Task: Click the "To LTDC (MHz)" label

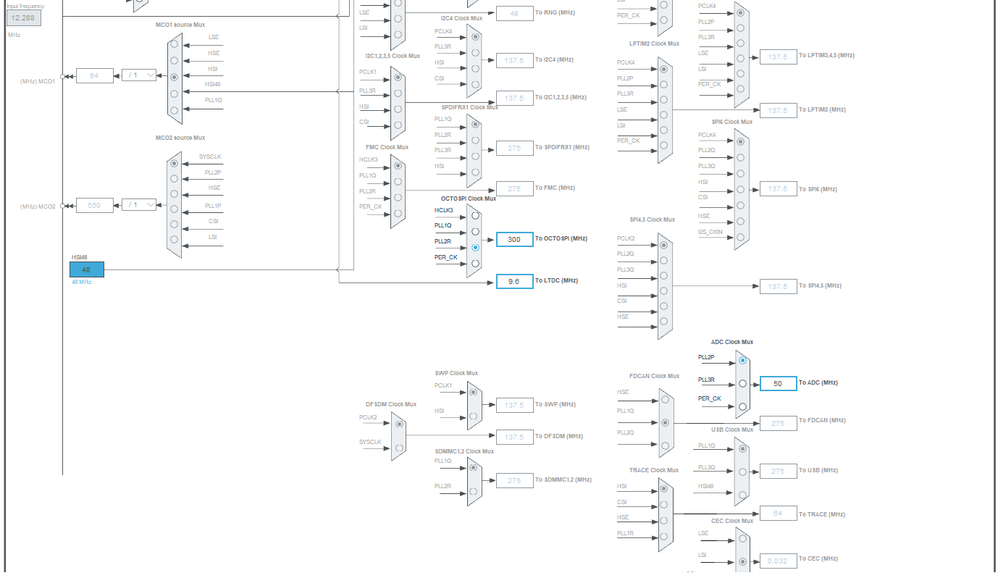Action: point(556,280)
